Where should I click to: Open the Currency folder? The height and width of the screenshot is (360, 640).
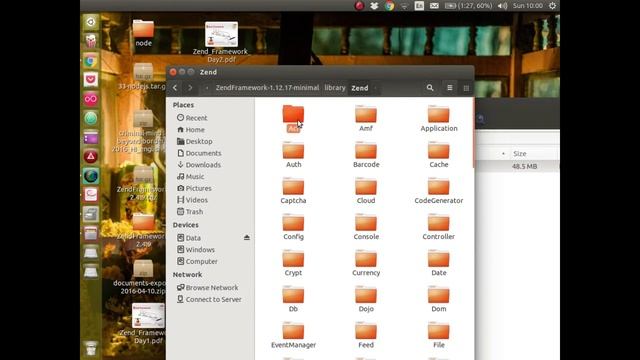tap(366, 263)
